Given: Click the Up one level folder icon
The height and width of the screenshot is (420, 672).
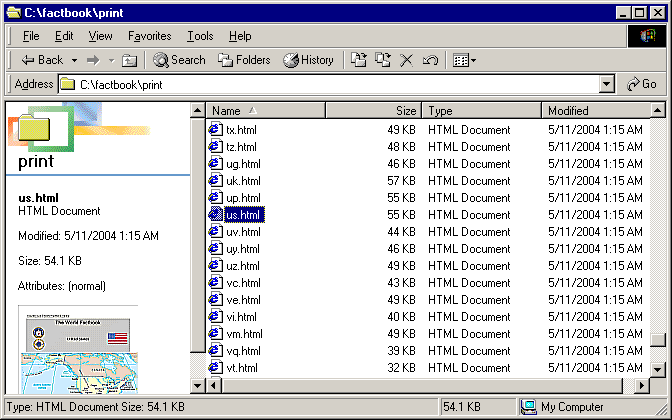Looking at the screenshot, I should pos(129,60).
